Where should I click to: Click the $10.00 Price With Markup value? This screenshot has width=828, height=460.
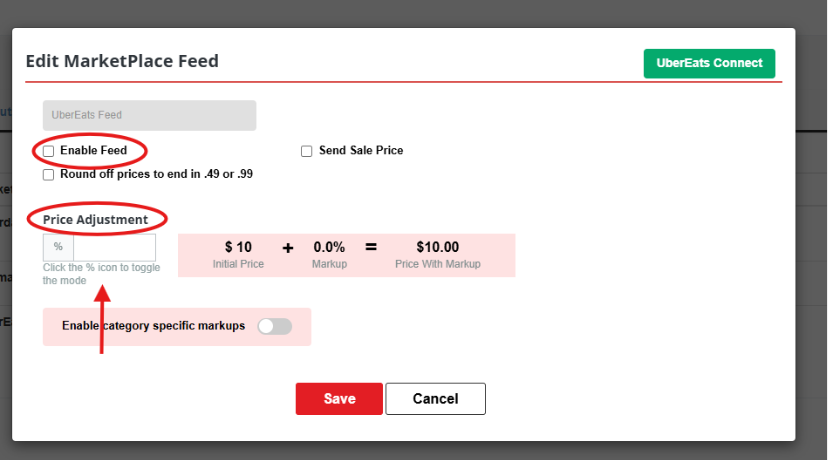tap(438, 247)
